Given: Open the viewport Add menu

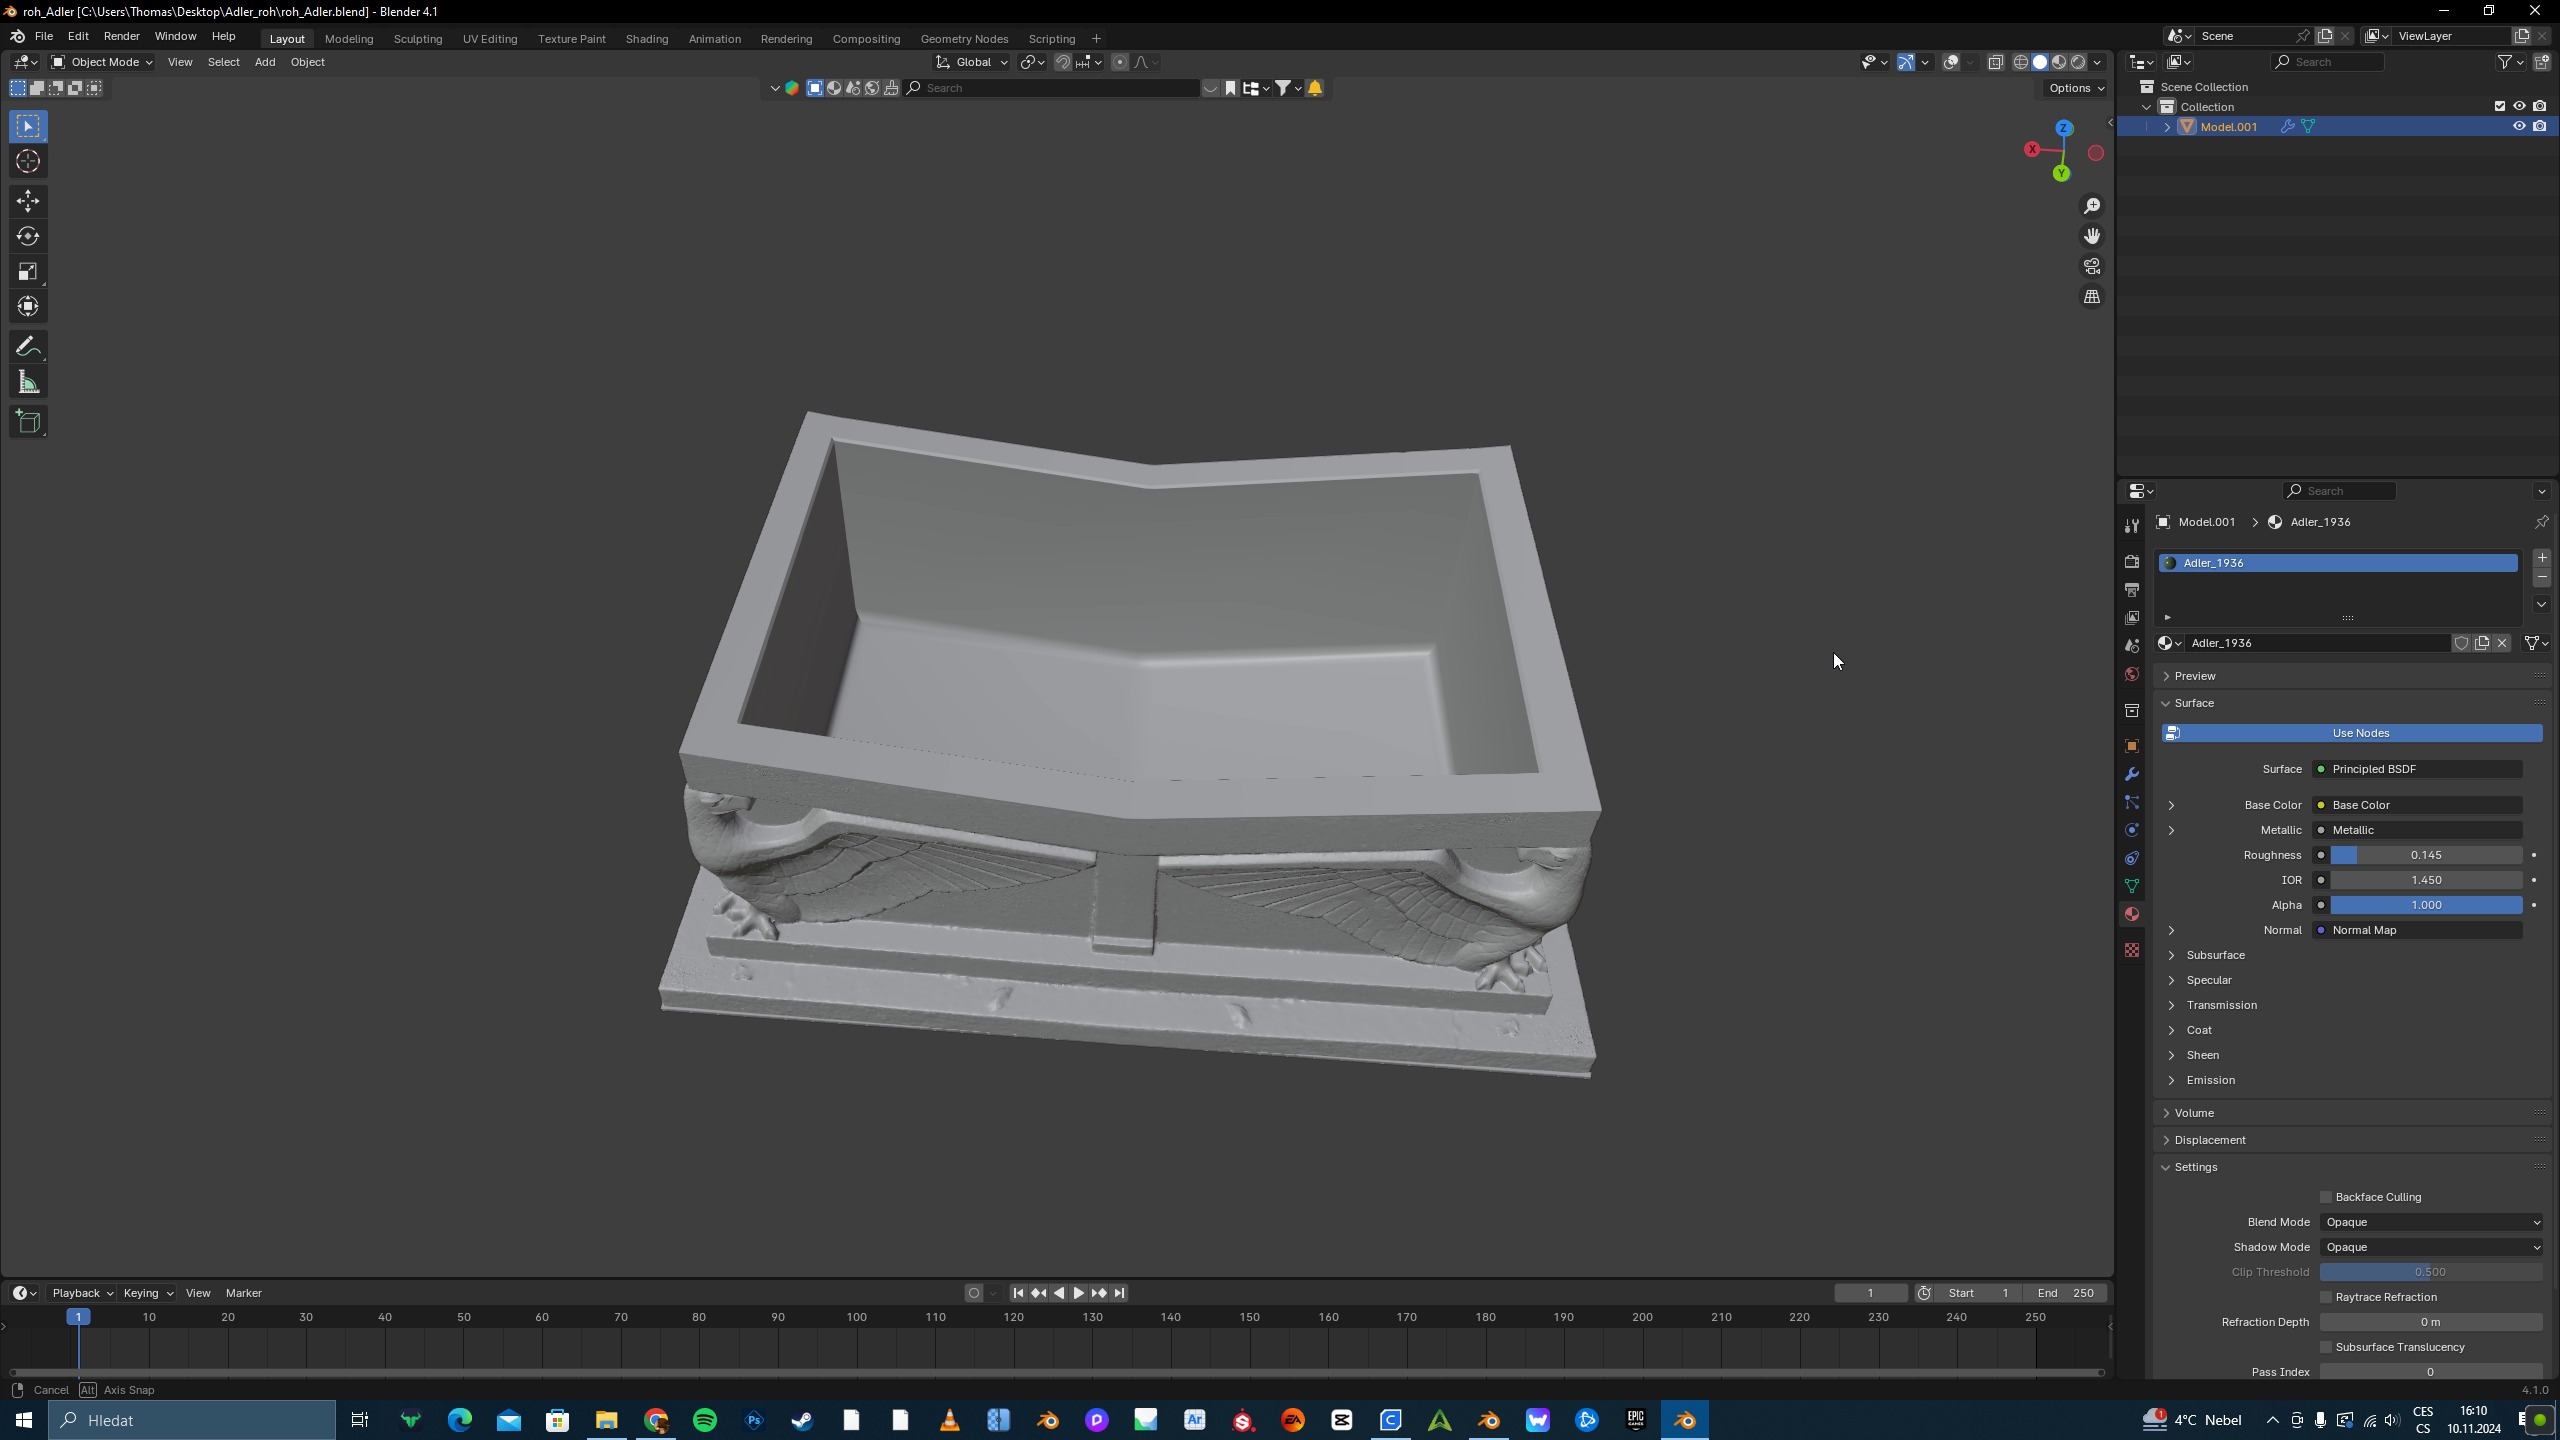Looking at the screenshot, I should 265,62.
